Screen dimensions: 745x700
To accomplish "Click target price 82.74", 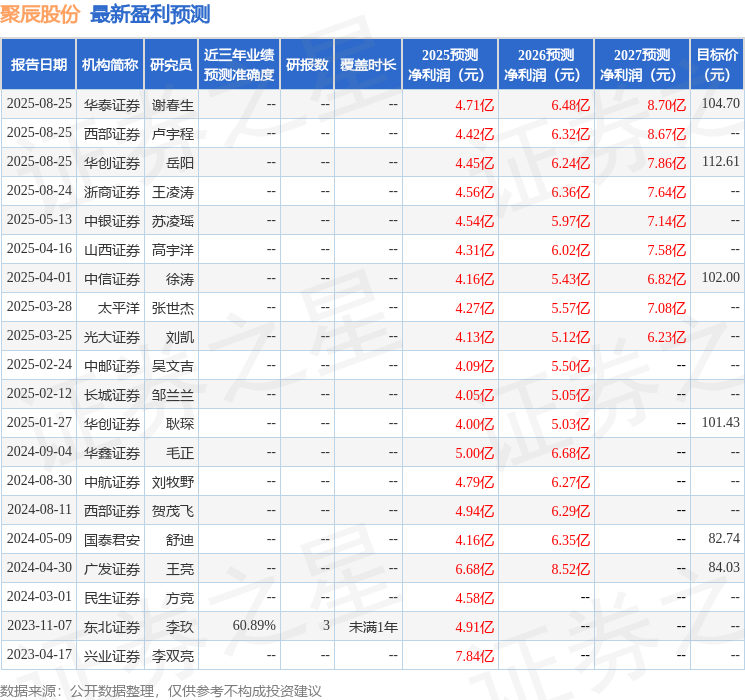I will [724, 538].
